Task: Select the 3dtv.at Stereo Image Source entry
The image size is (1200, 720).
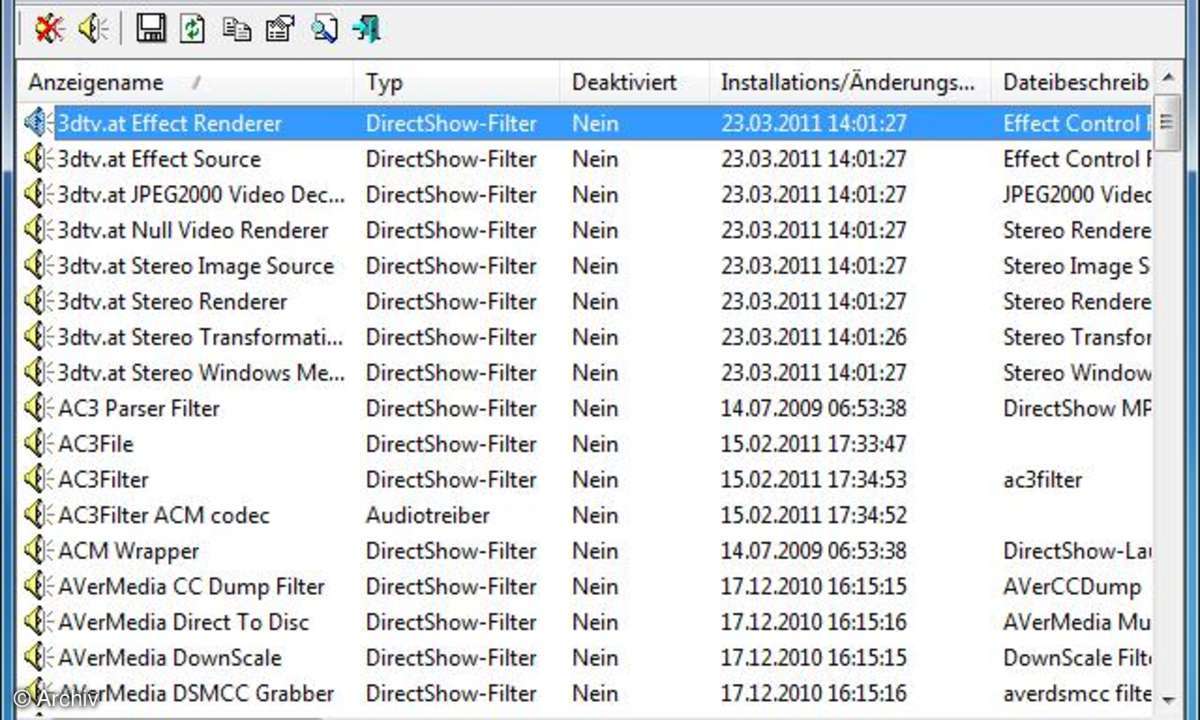Action: click(x=196, y=266)
